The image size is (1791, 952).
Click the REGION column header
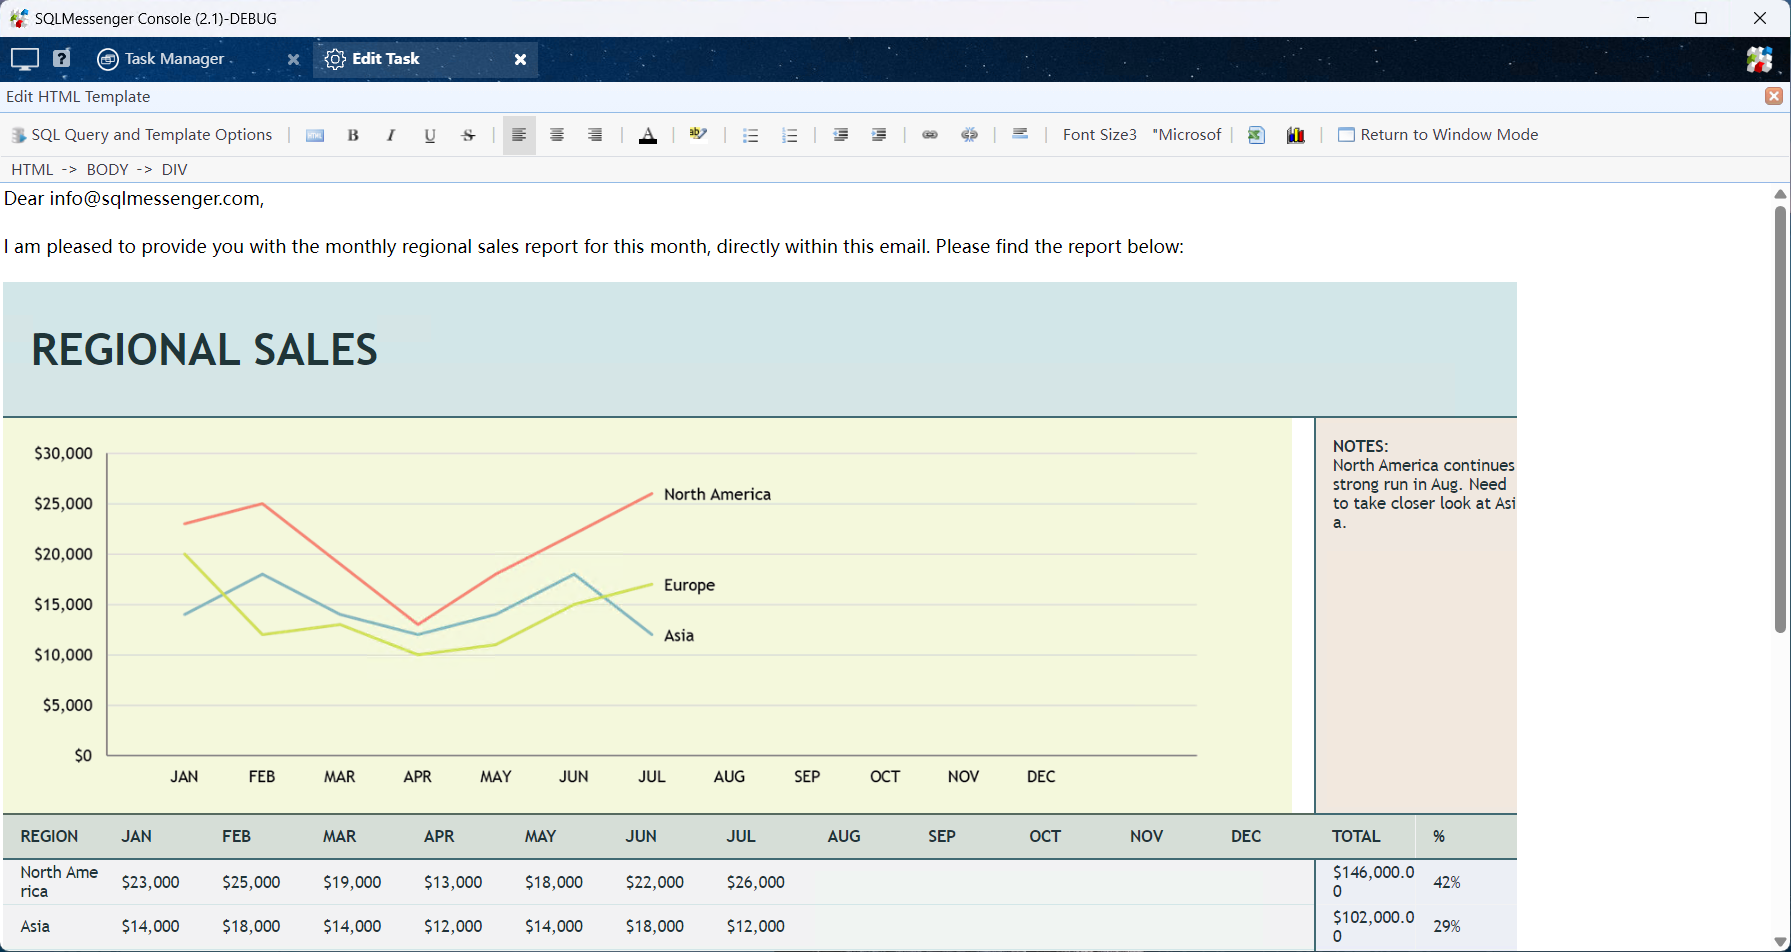49,836
